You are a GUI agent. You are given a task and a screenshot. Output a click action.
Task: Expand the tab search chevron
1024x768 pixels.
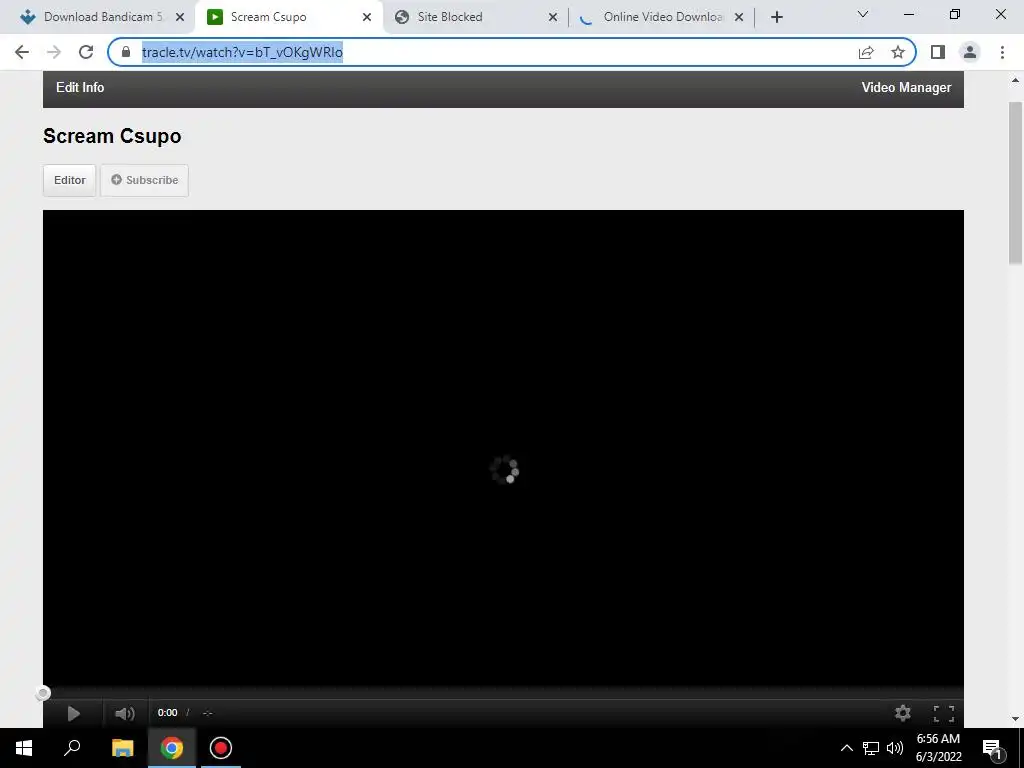tap(863, 14)
